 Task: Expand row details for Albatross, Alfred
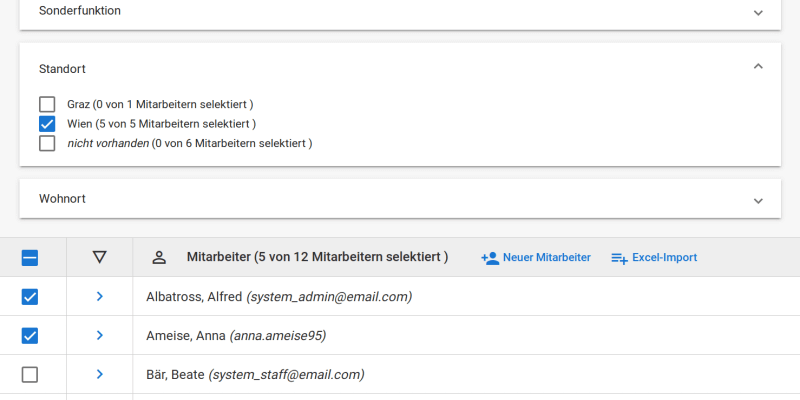click(x=99, y=296)
